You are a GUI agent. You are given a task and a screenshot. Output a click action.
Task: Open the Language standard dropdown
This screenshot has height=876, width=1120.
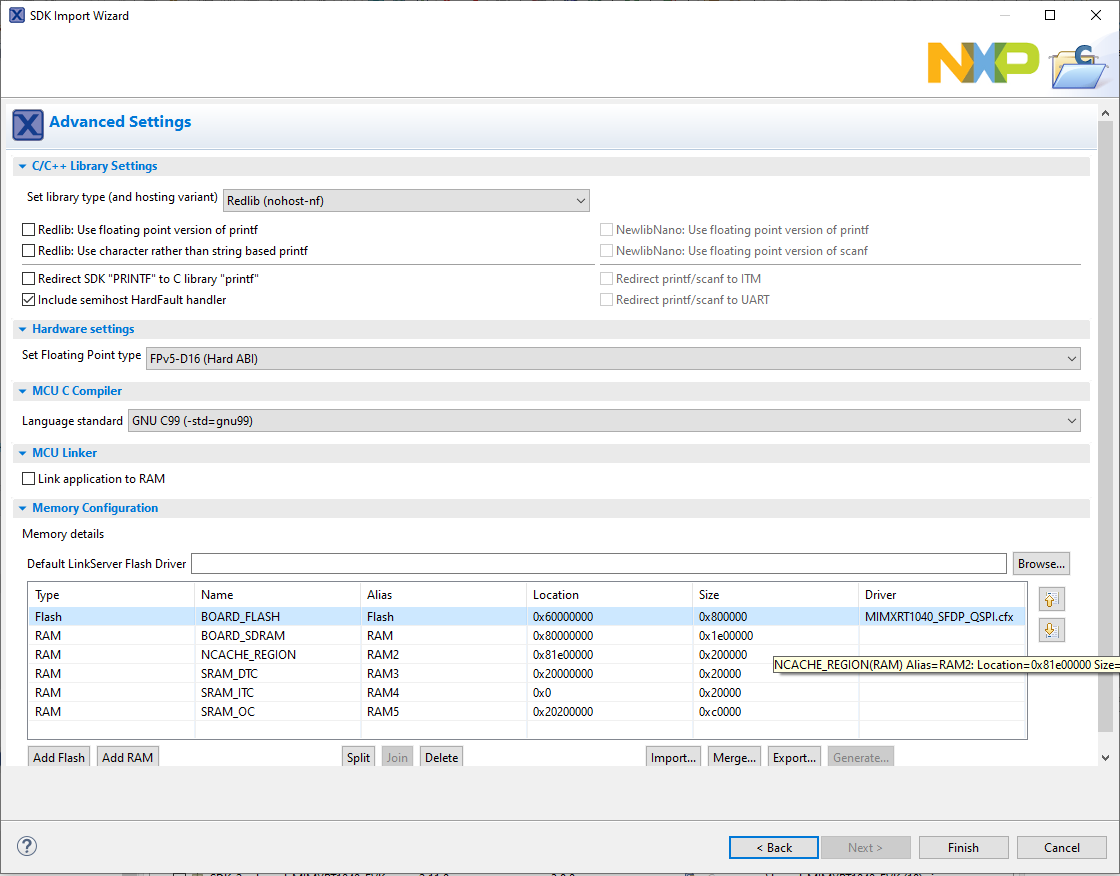(x=604, y=421)
